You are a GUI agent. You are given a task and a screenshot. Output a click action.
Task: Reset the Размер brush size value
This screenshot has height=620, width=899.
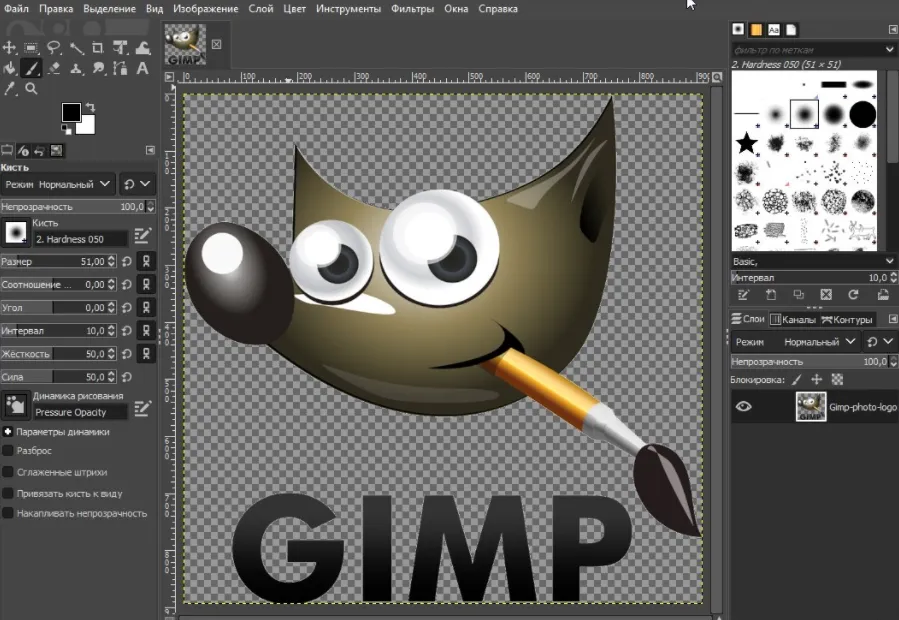[x=127, y=262]
